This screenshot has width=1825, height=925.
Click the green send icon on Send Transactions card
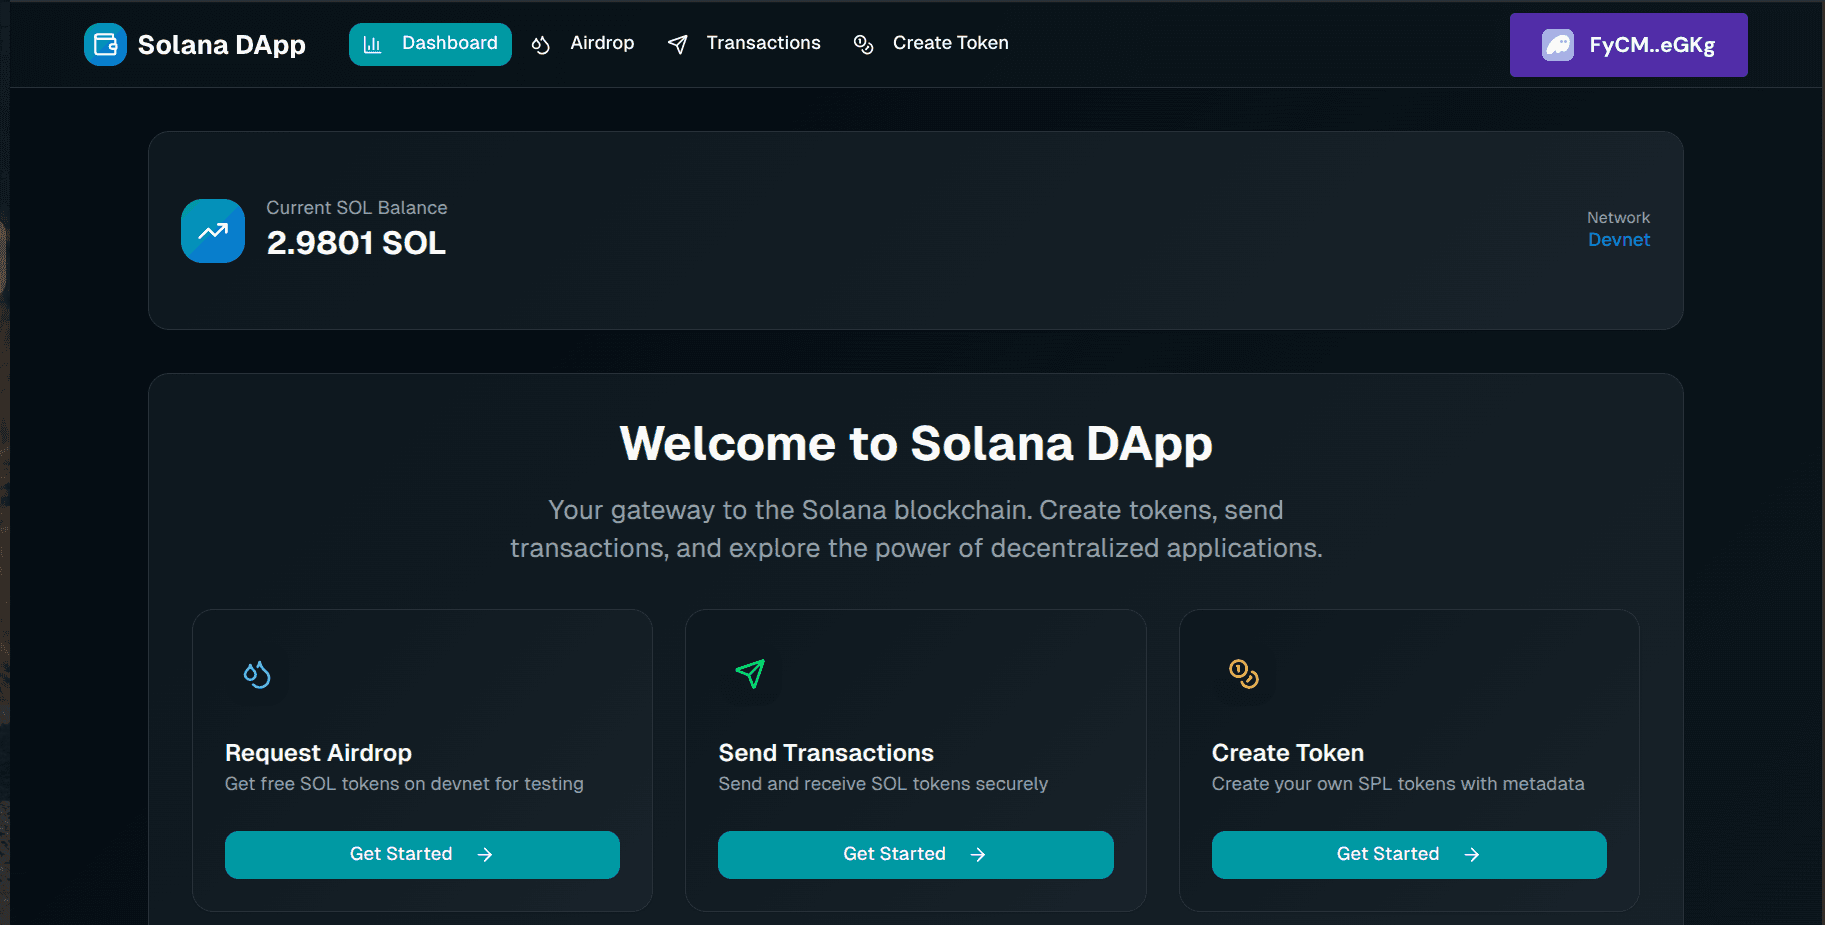click(750, 674)
